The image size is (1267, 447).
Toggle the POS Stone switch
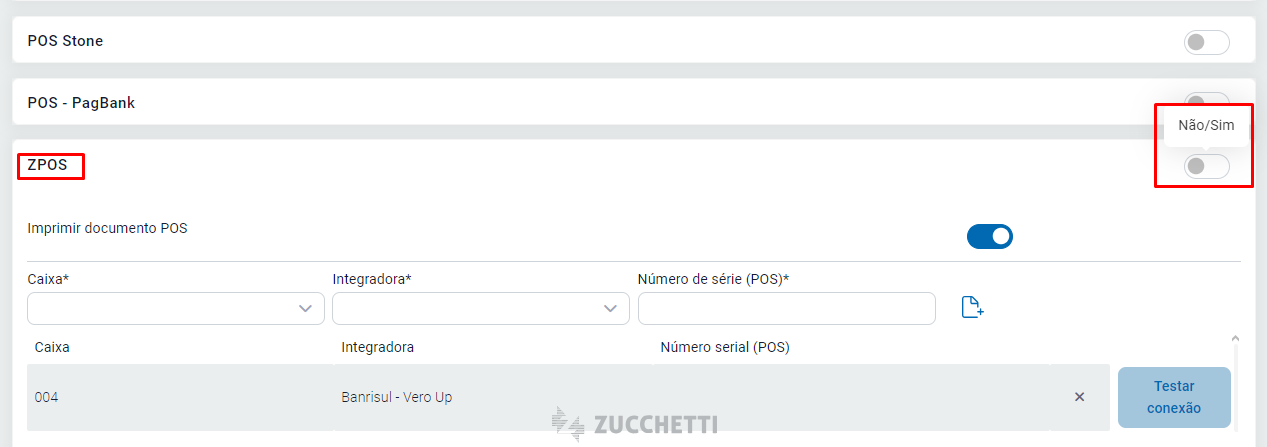(1205, 42)
